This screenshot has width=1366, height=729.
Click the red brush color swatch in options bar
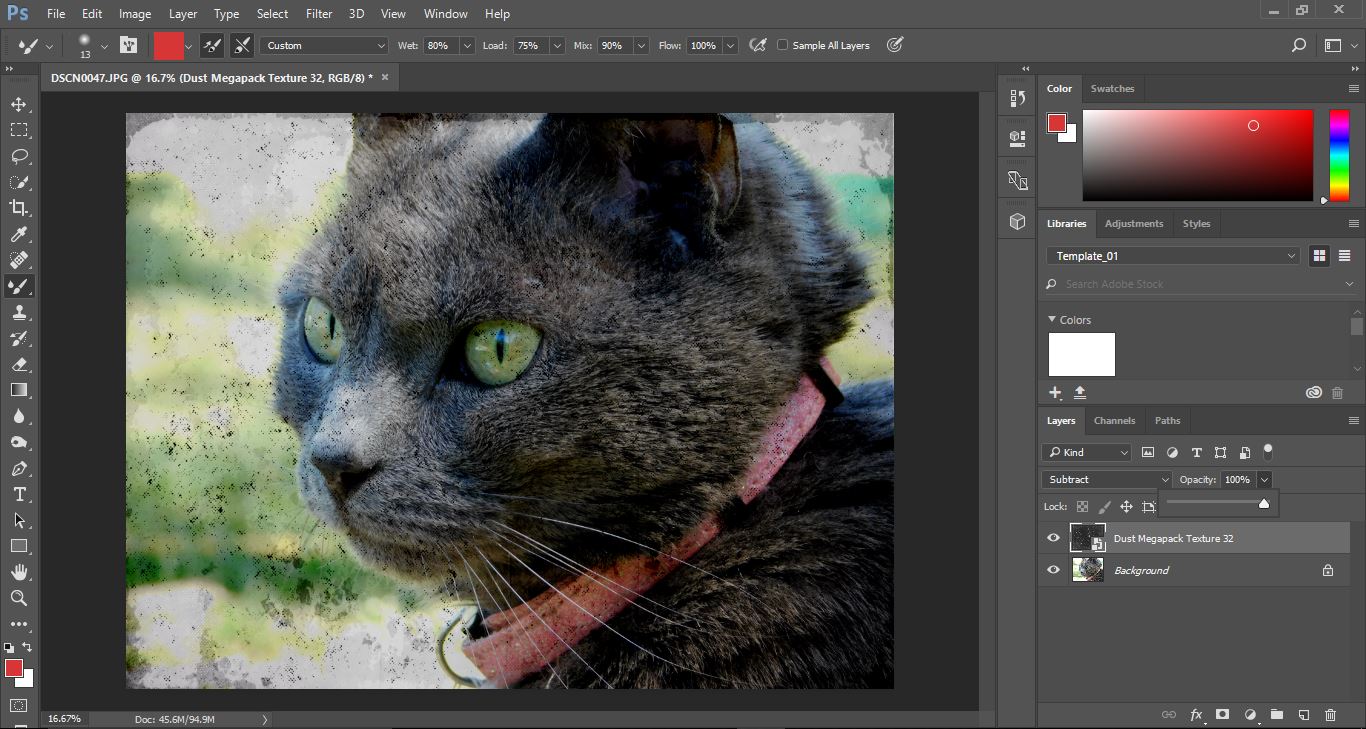click(168, 45)
